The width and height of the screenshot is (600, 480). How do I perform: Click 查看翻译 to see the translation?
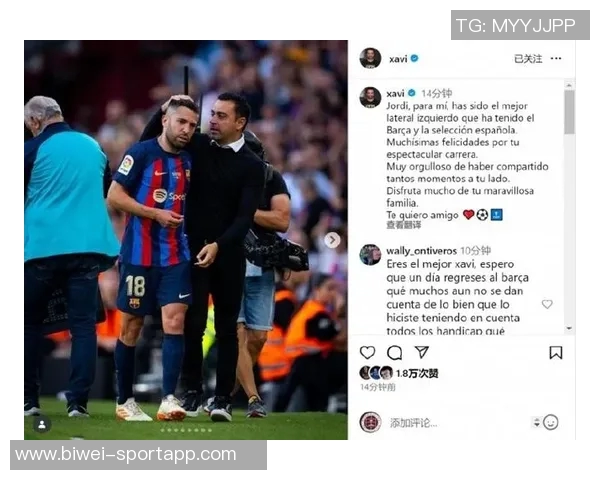[x=403, y=225]
